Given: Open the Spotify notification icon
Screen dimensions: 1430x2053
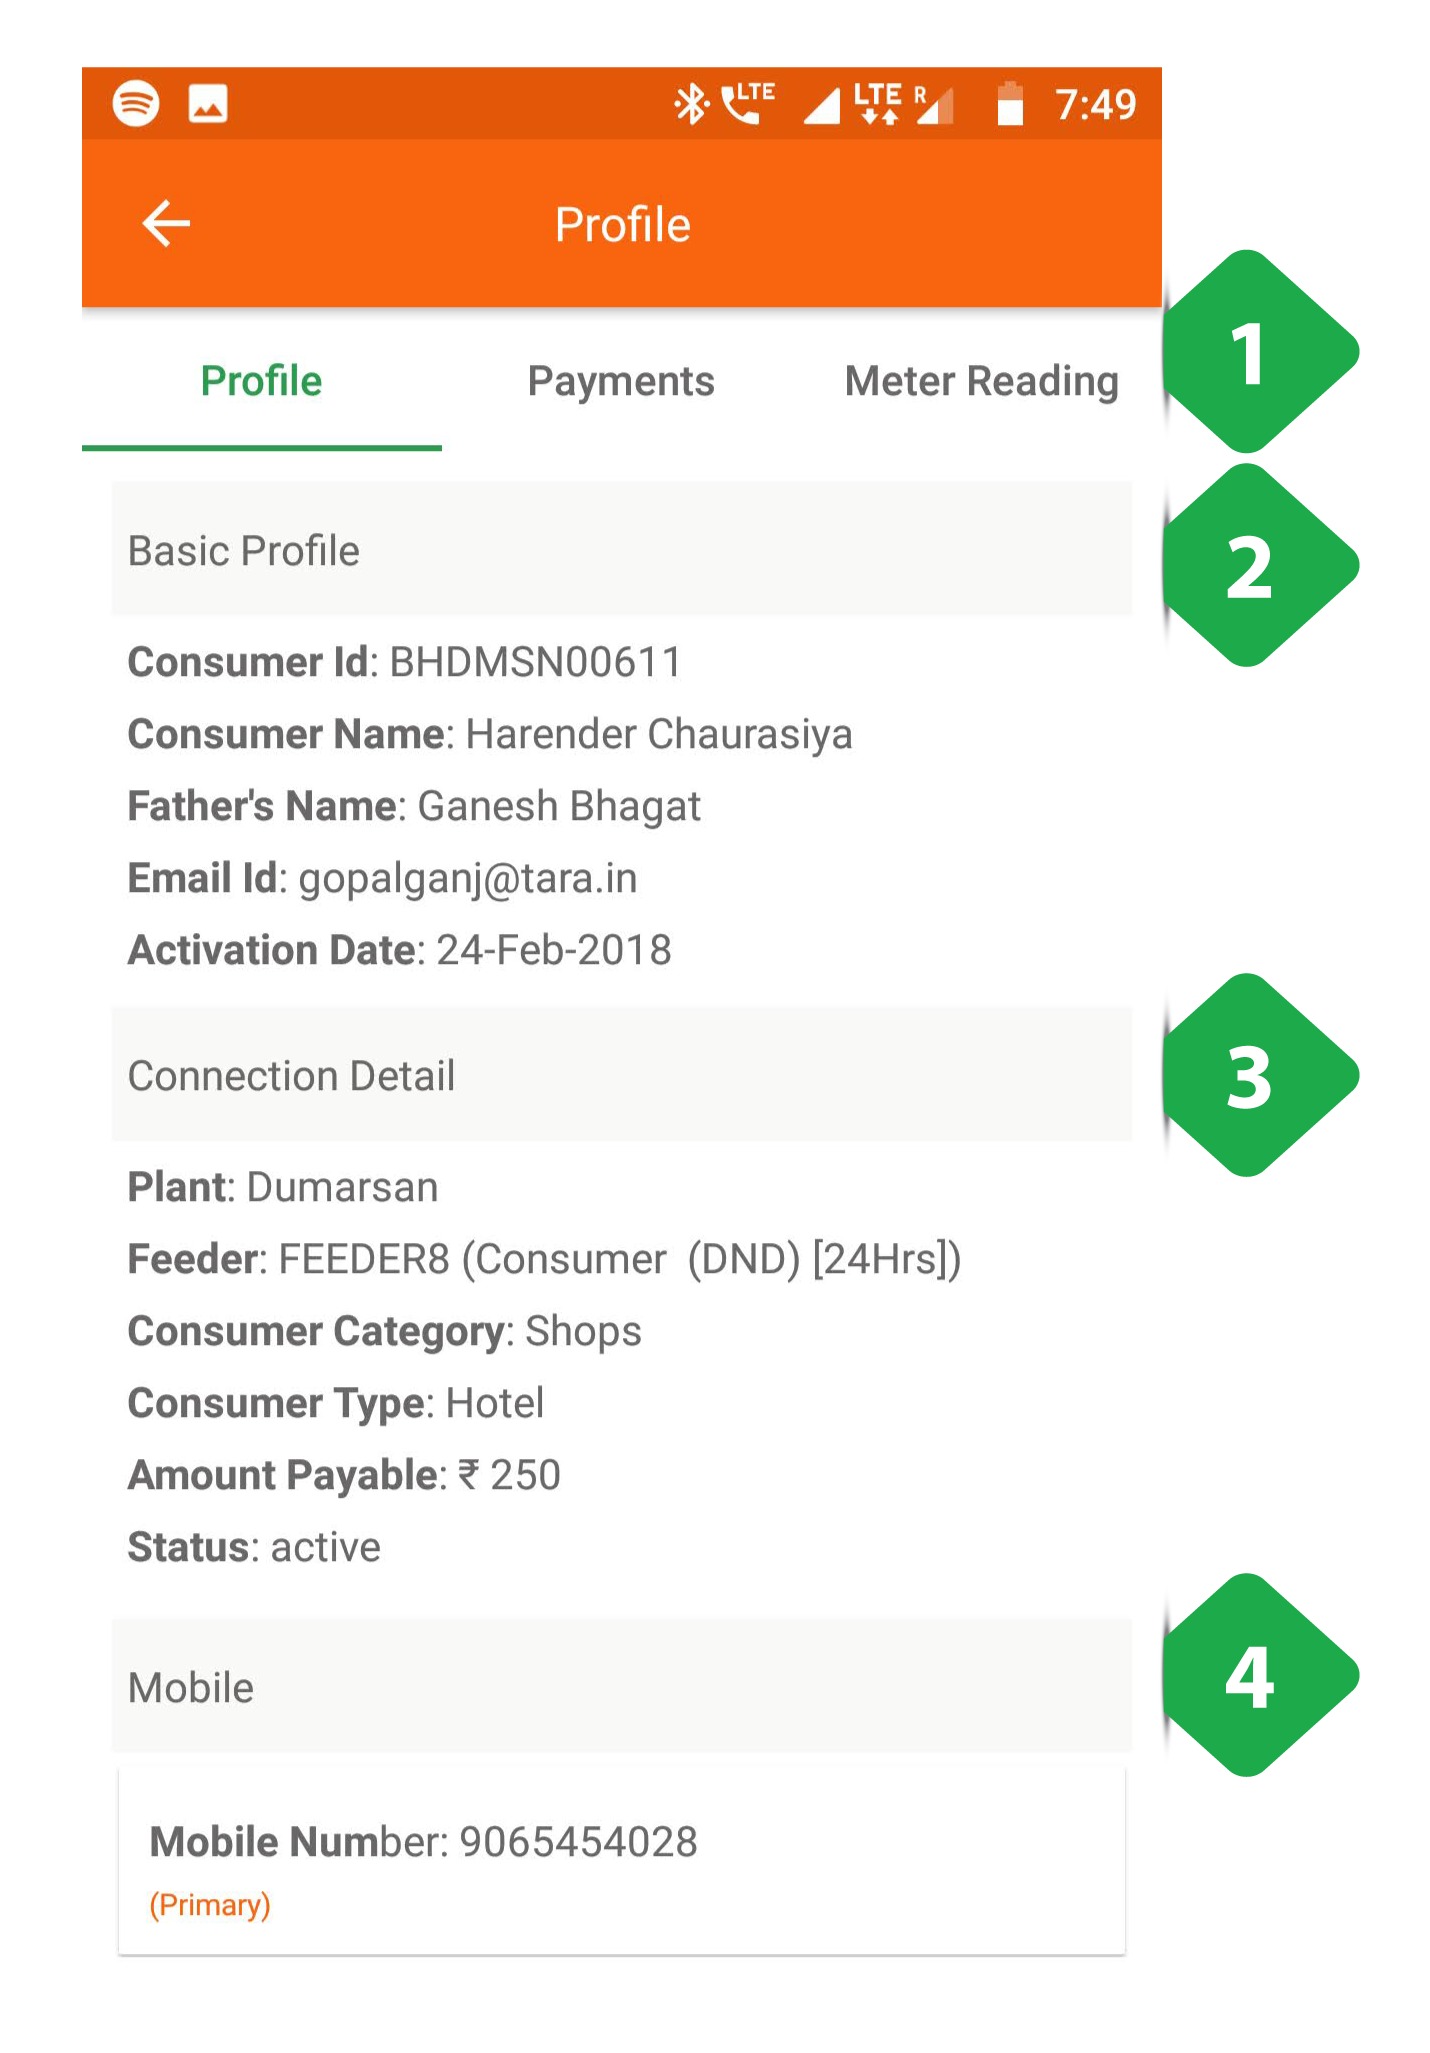Looking at the screenshot, I should coord(136,103).
